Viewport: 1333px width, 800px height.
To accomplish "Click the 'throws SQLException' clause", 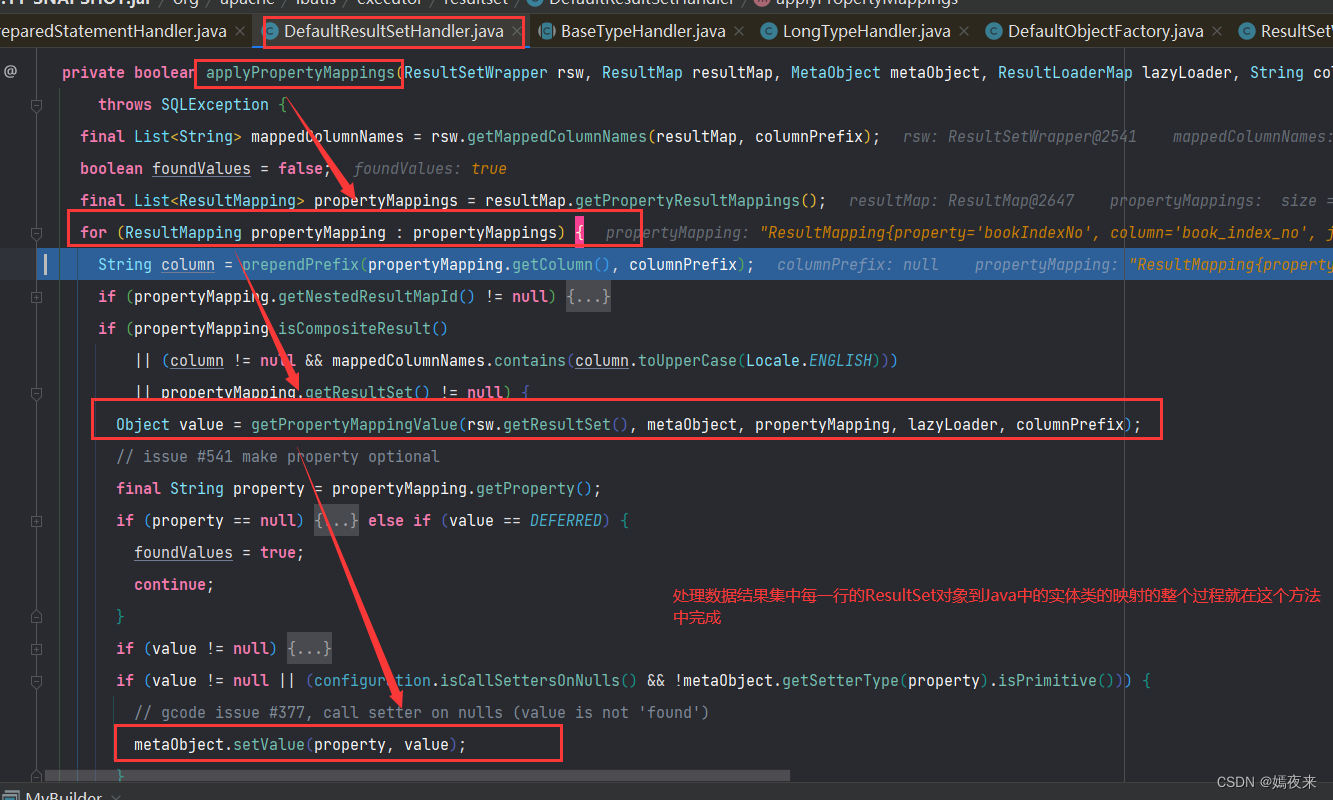I will click(183, 105).
